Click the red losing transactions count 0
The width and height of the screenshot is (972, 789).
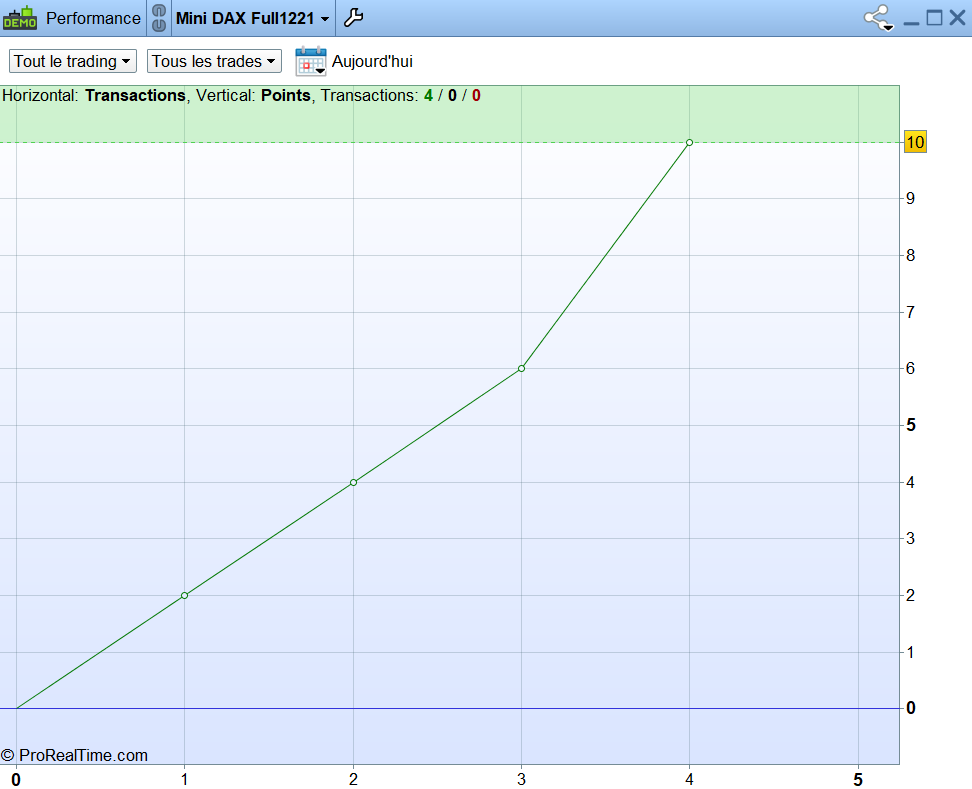pyautogui.click(x=476, y=95)
